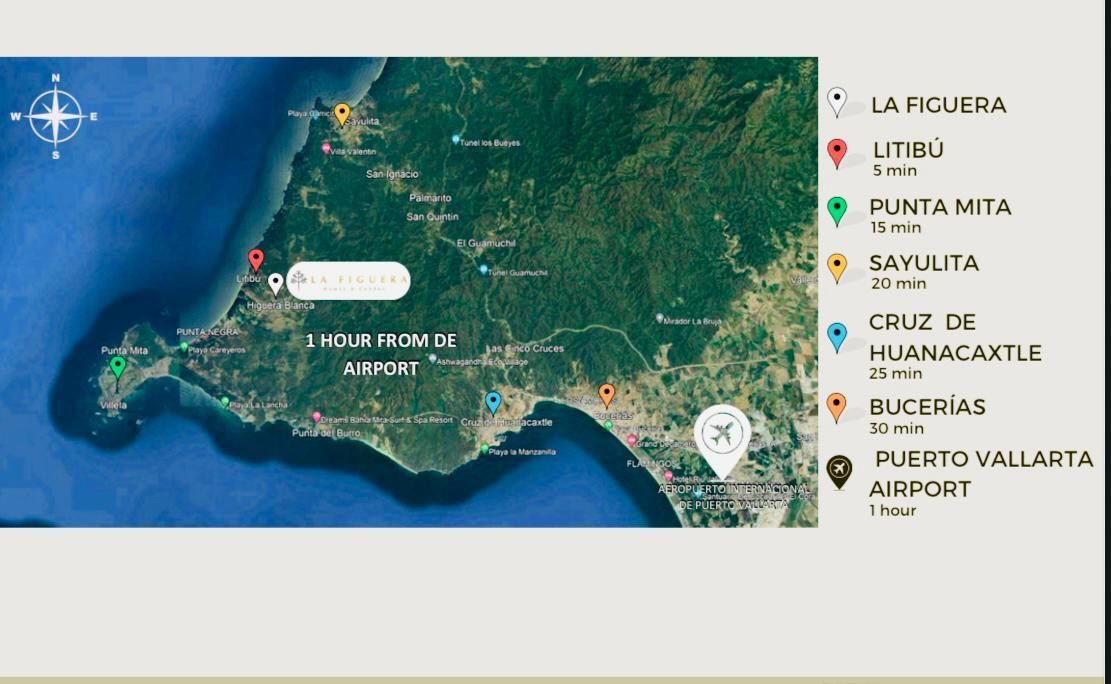
Task: Click the compass rose on the map
Action: pos(56,116)
